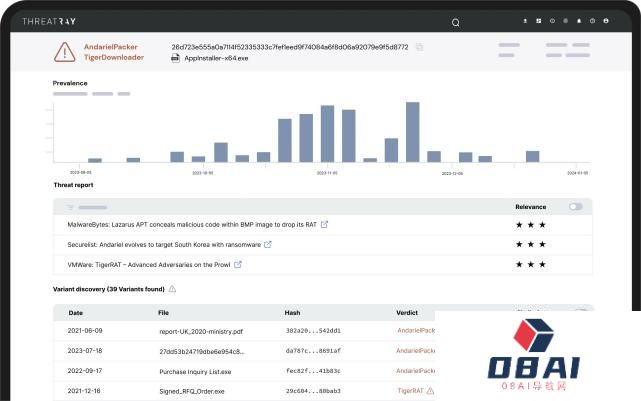
Task: Copy the SHA256 hash with copy icon
Action: pyautogui.click(x=419, y=47)
